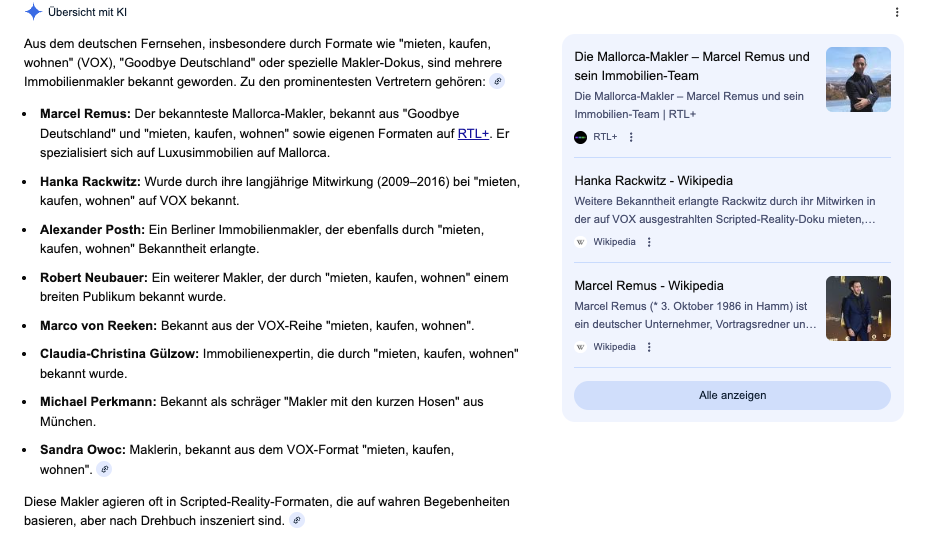Image resolution: width=925 pixels, height=541 pixels.
Task: Open options menu for Hanka Rackwitz Wikipedia source
Action: (x=649, y=242)
